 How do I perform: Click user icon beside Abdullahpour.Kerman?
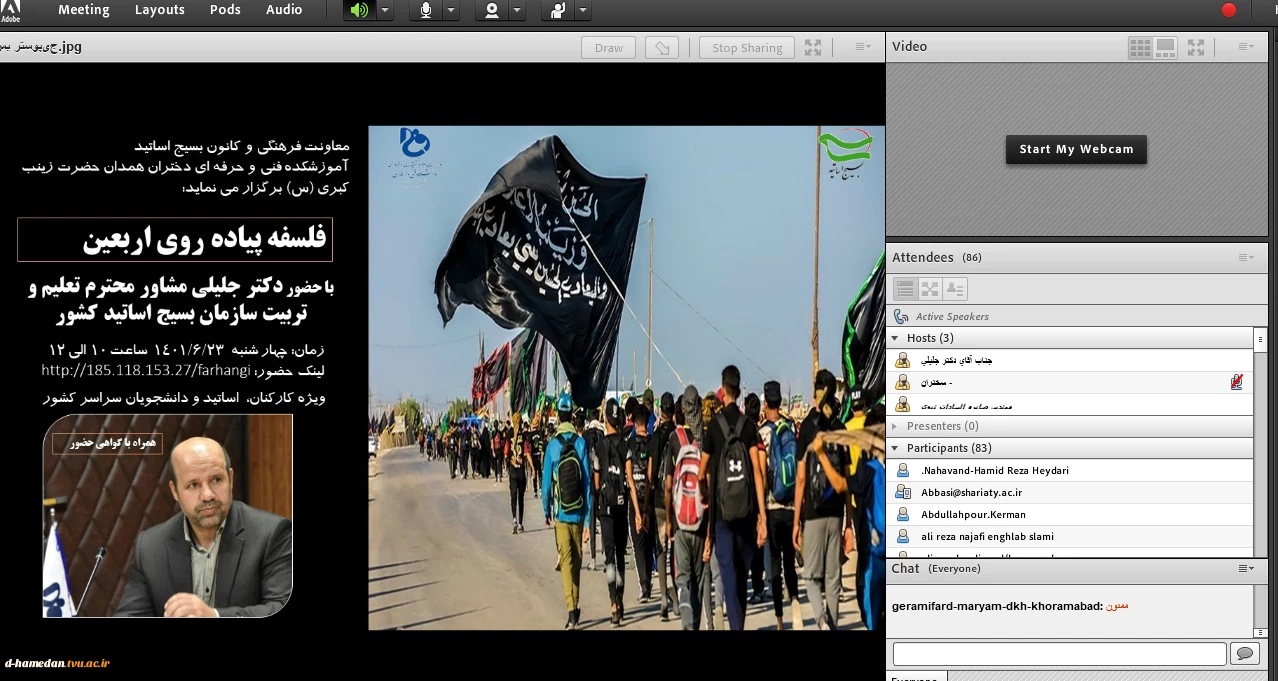(x=903, y=514)
